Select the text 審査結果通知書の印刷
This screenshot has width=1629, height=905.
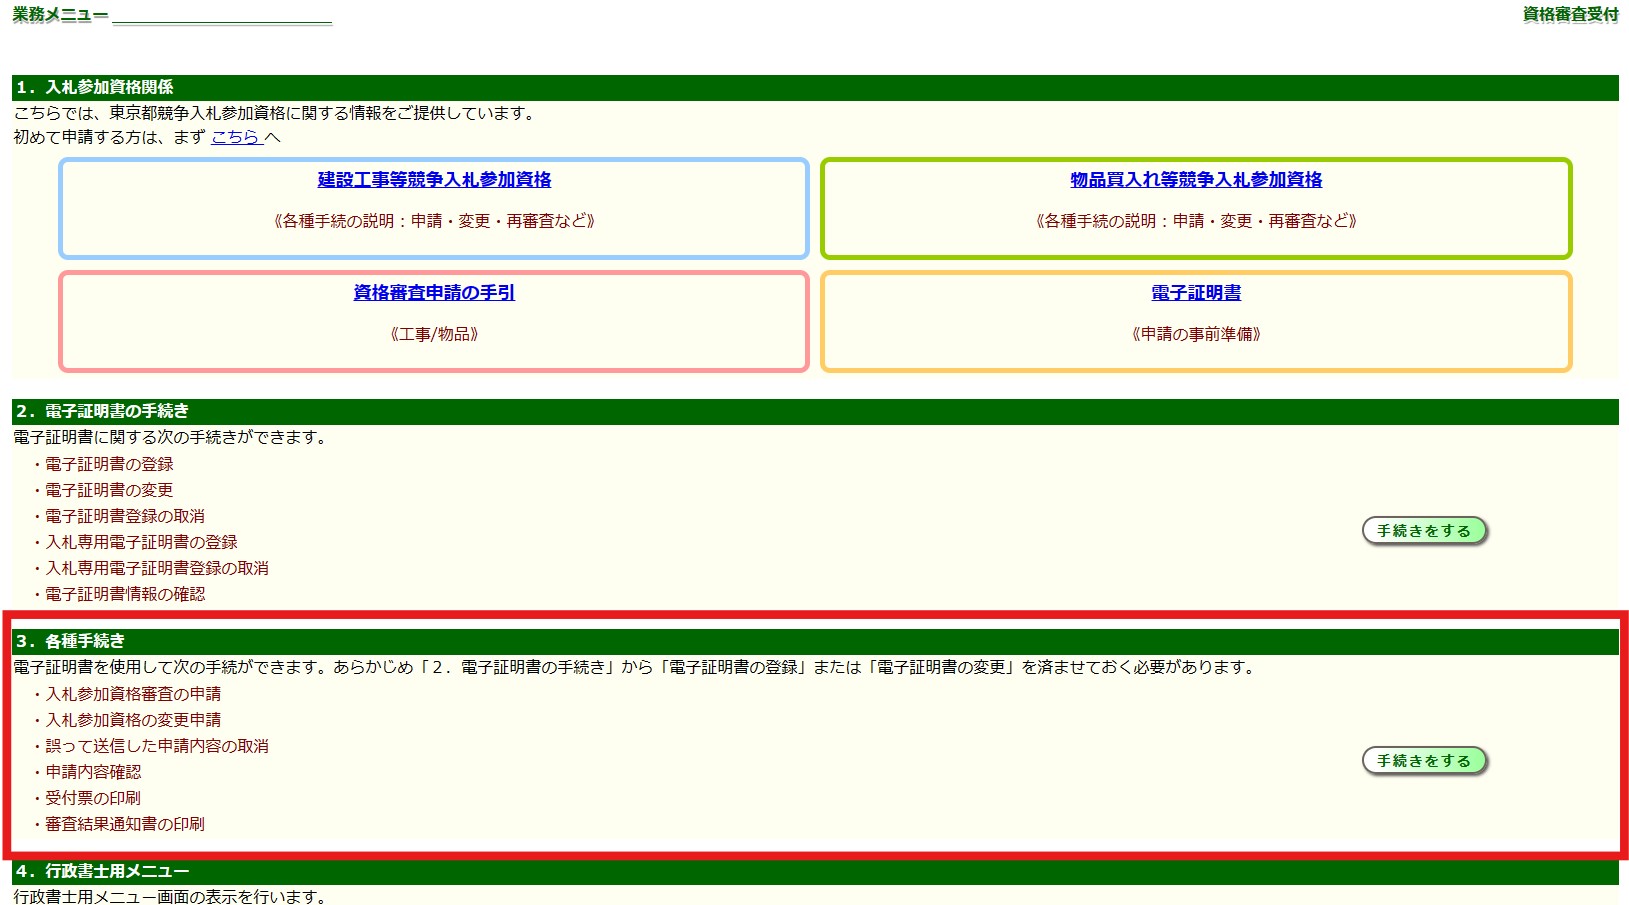click(125, 824)
